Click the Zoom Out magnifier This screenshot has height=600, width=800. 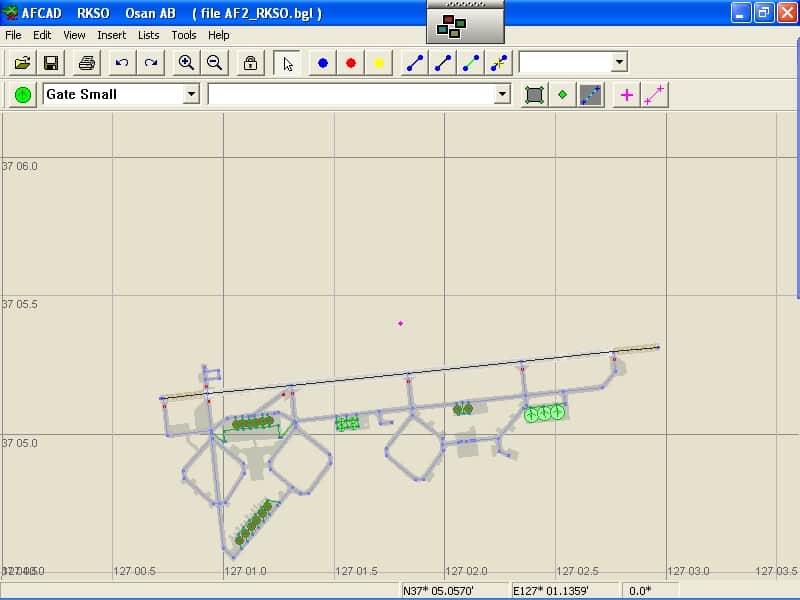point(214,63)
